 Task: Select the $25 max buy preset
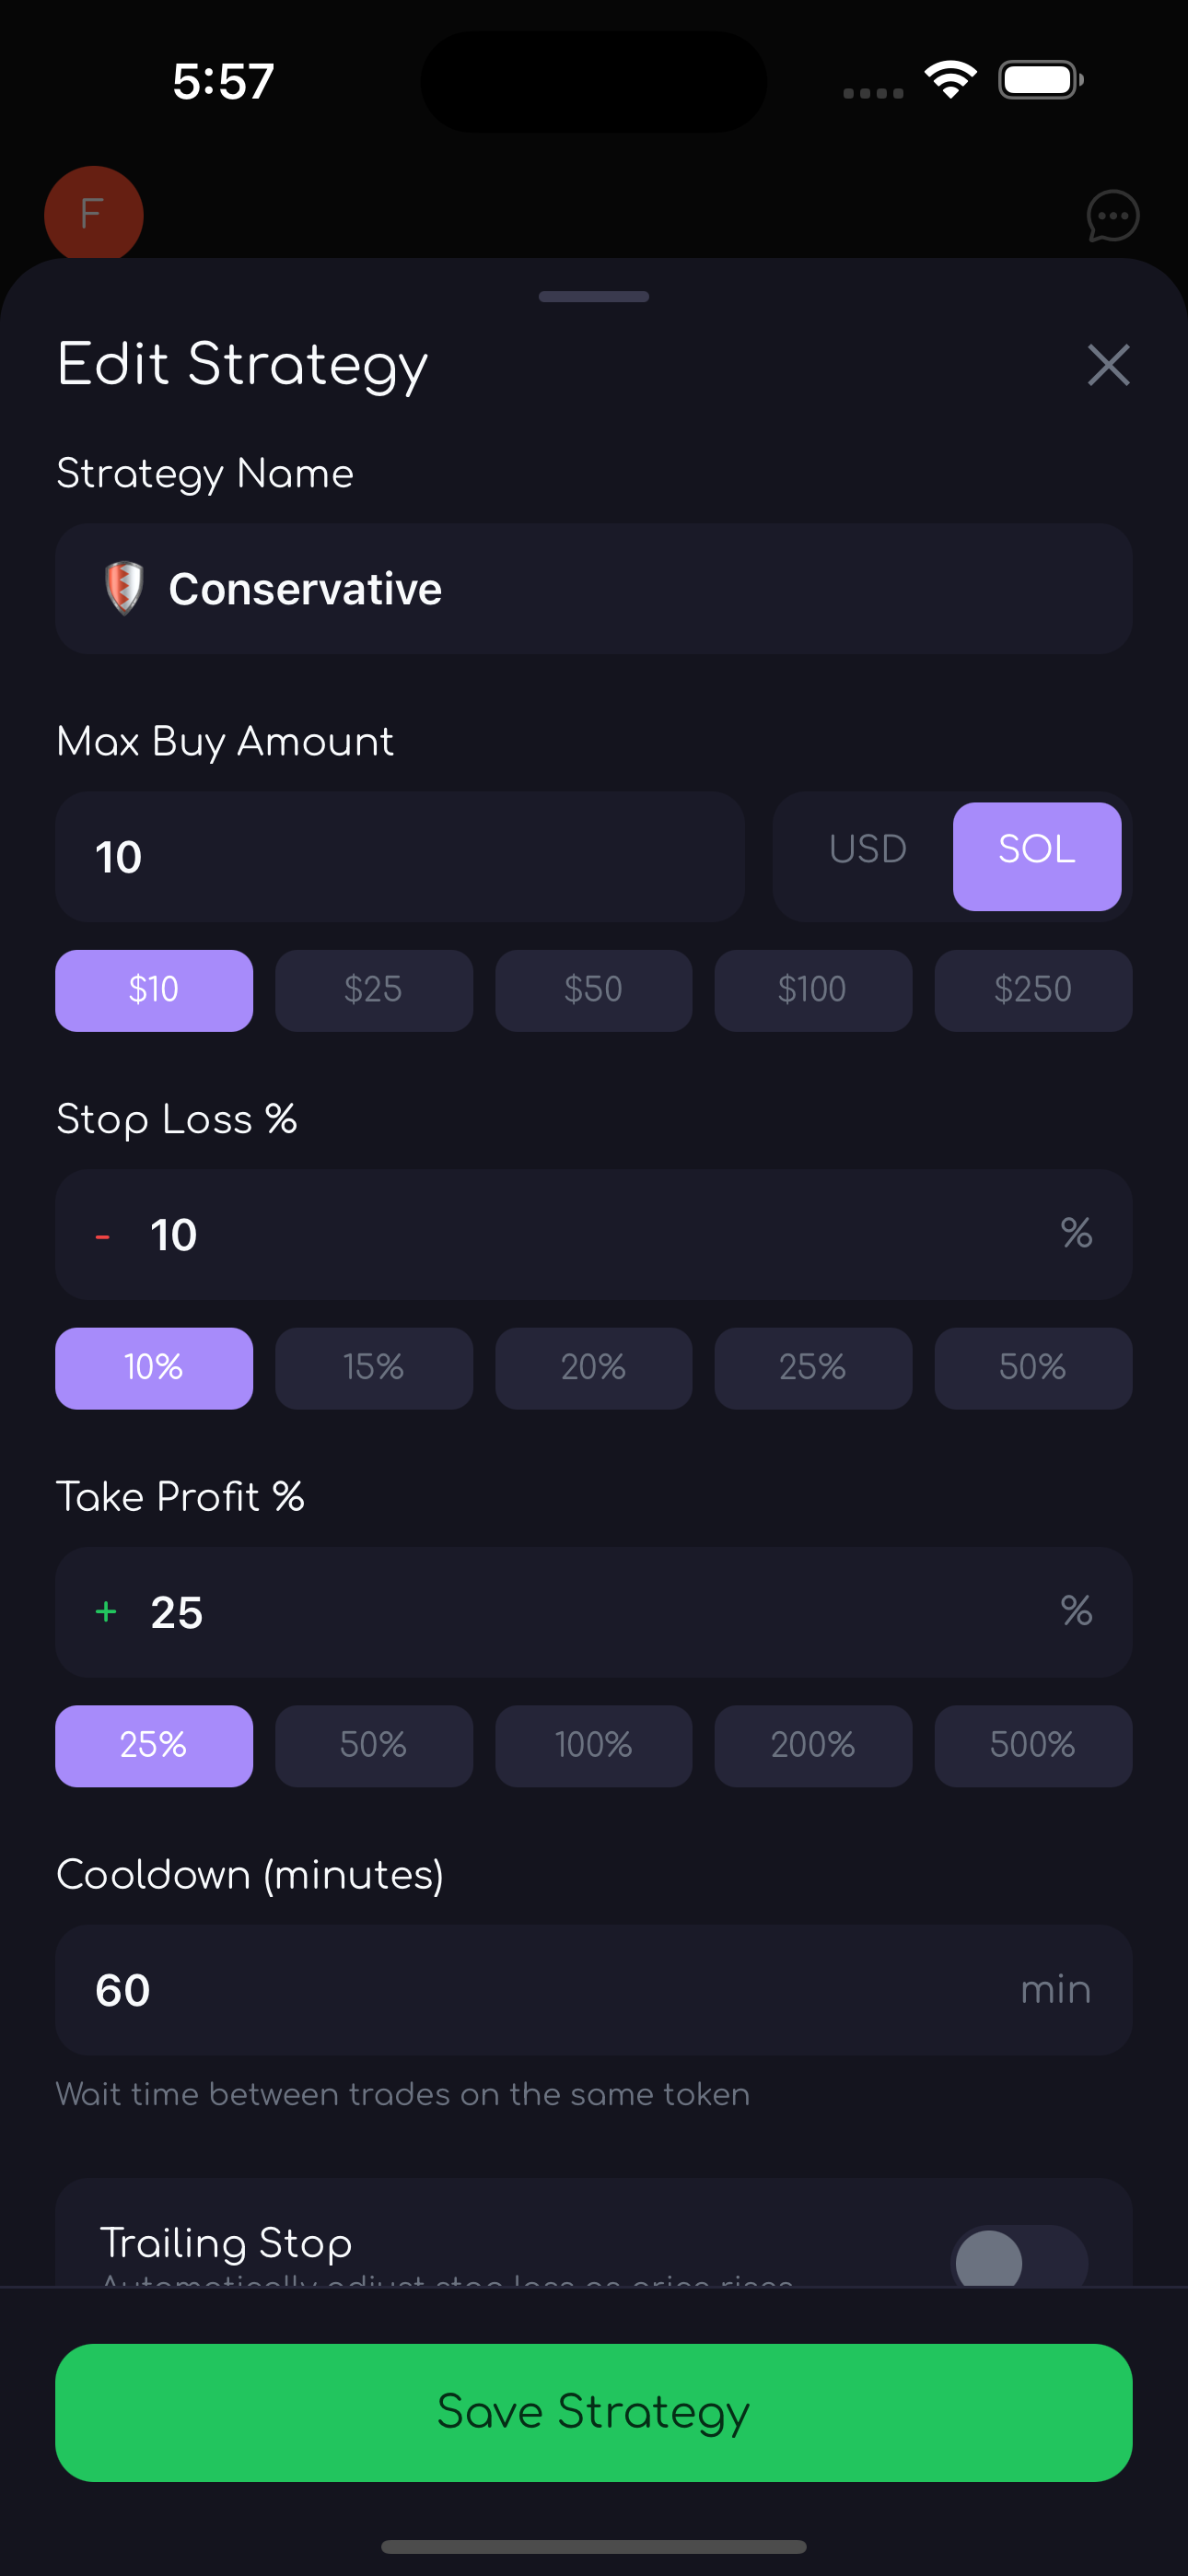[373, 990]
